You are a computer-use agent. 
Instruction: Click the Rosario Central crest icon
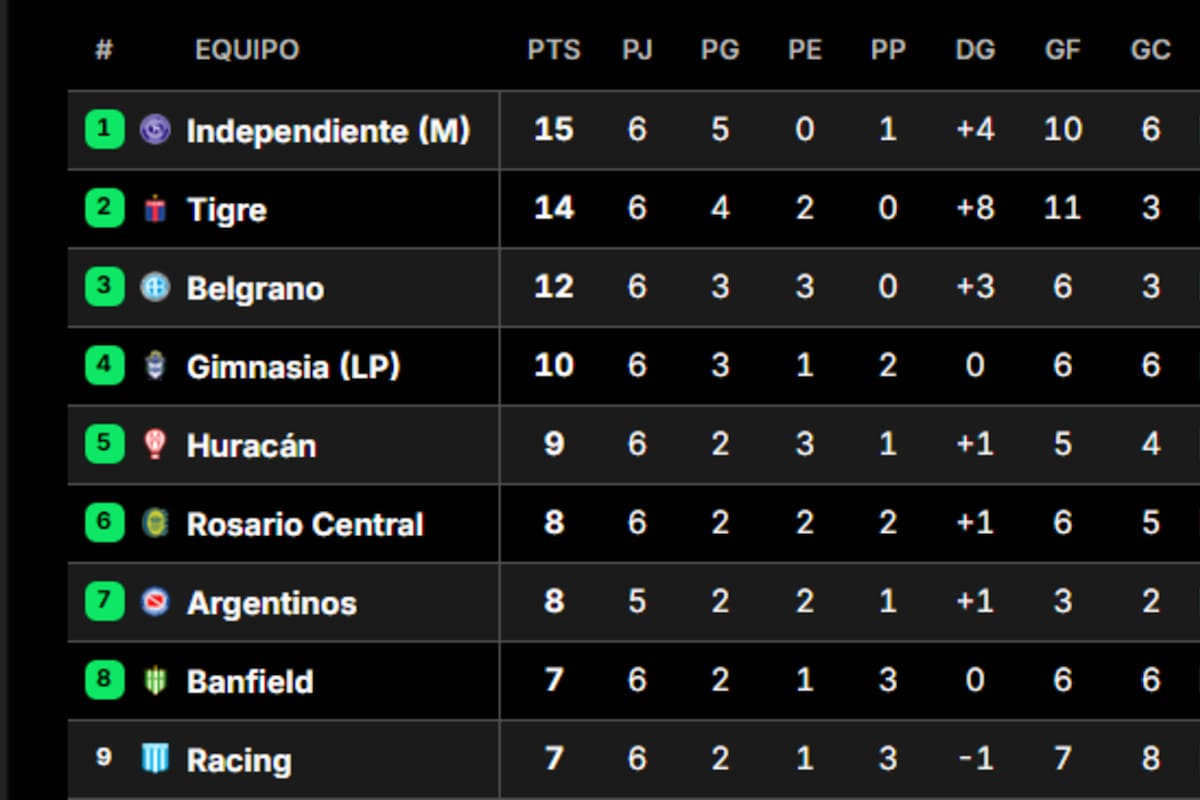[155, 523]
